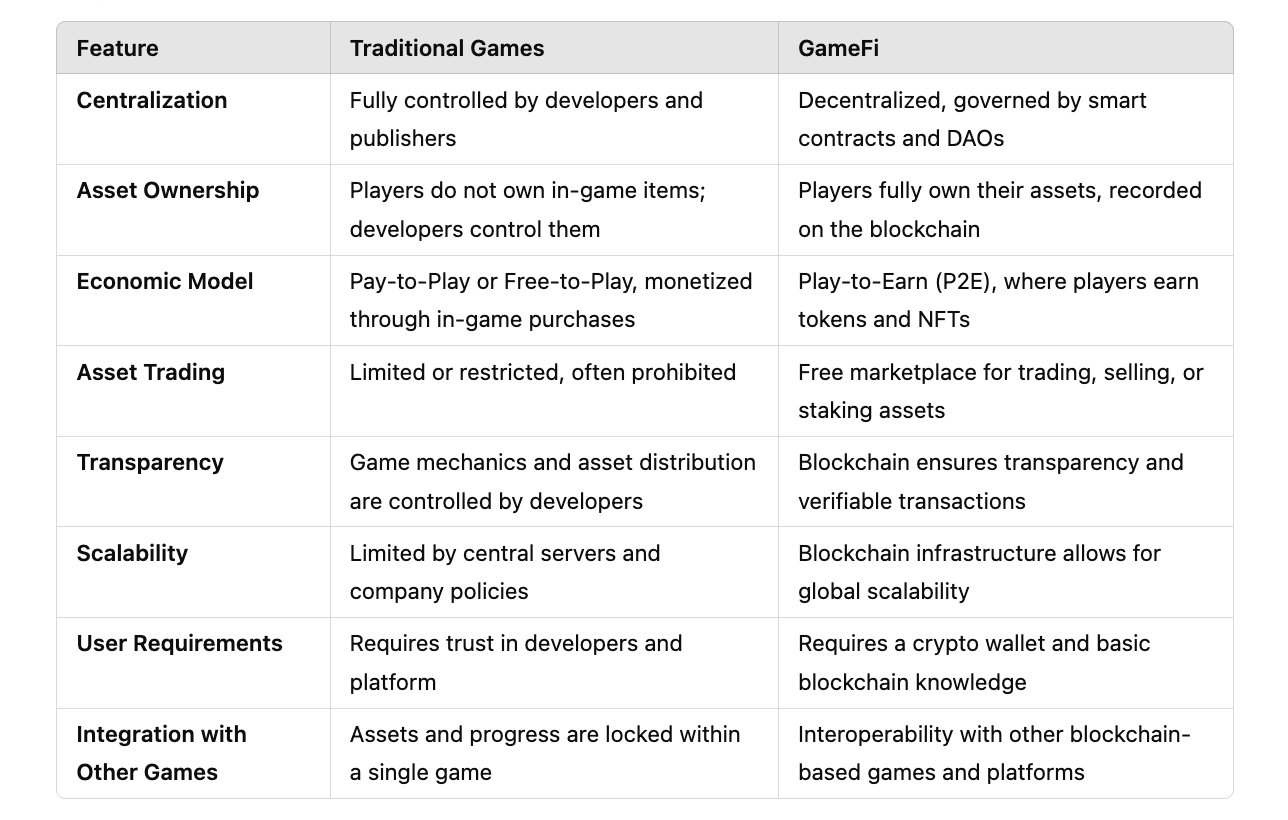Select the Integration with Other Games label
1288x820 pixels.
pos(162,753)
